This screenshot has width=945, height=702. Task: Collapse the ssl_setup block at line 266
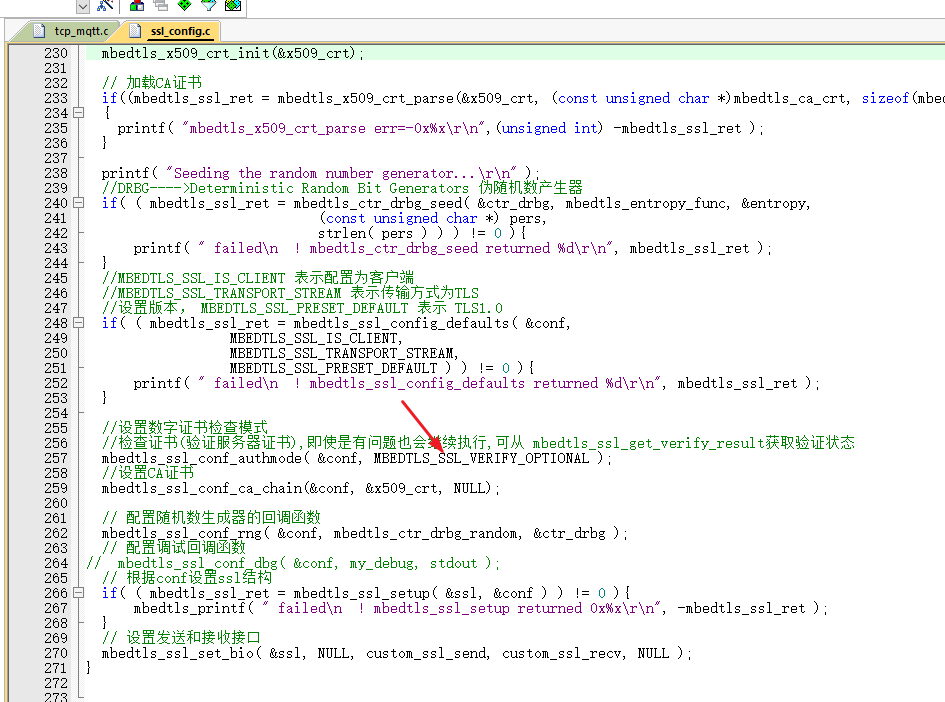pyautogui.click(x=78, y=593)
